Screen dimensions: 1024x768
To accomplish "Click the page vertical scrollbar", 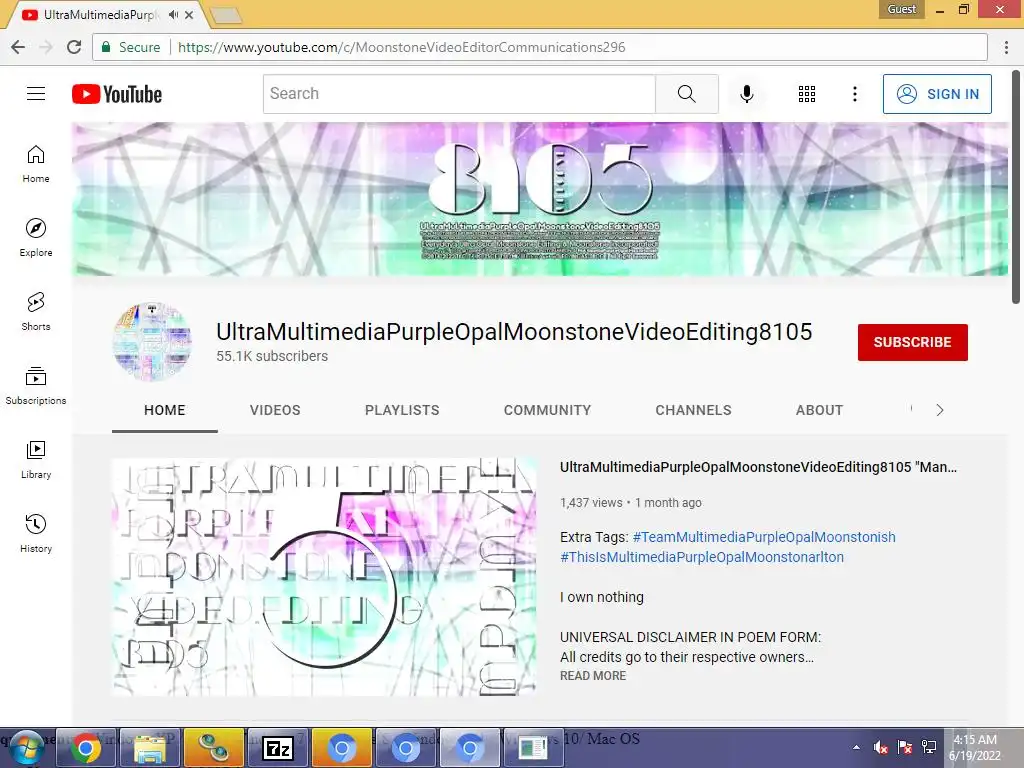I will [1016, 187].
